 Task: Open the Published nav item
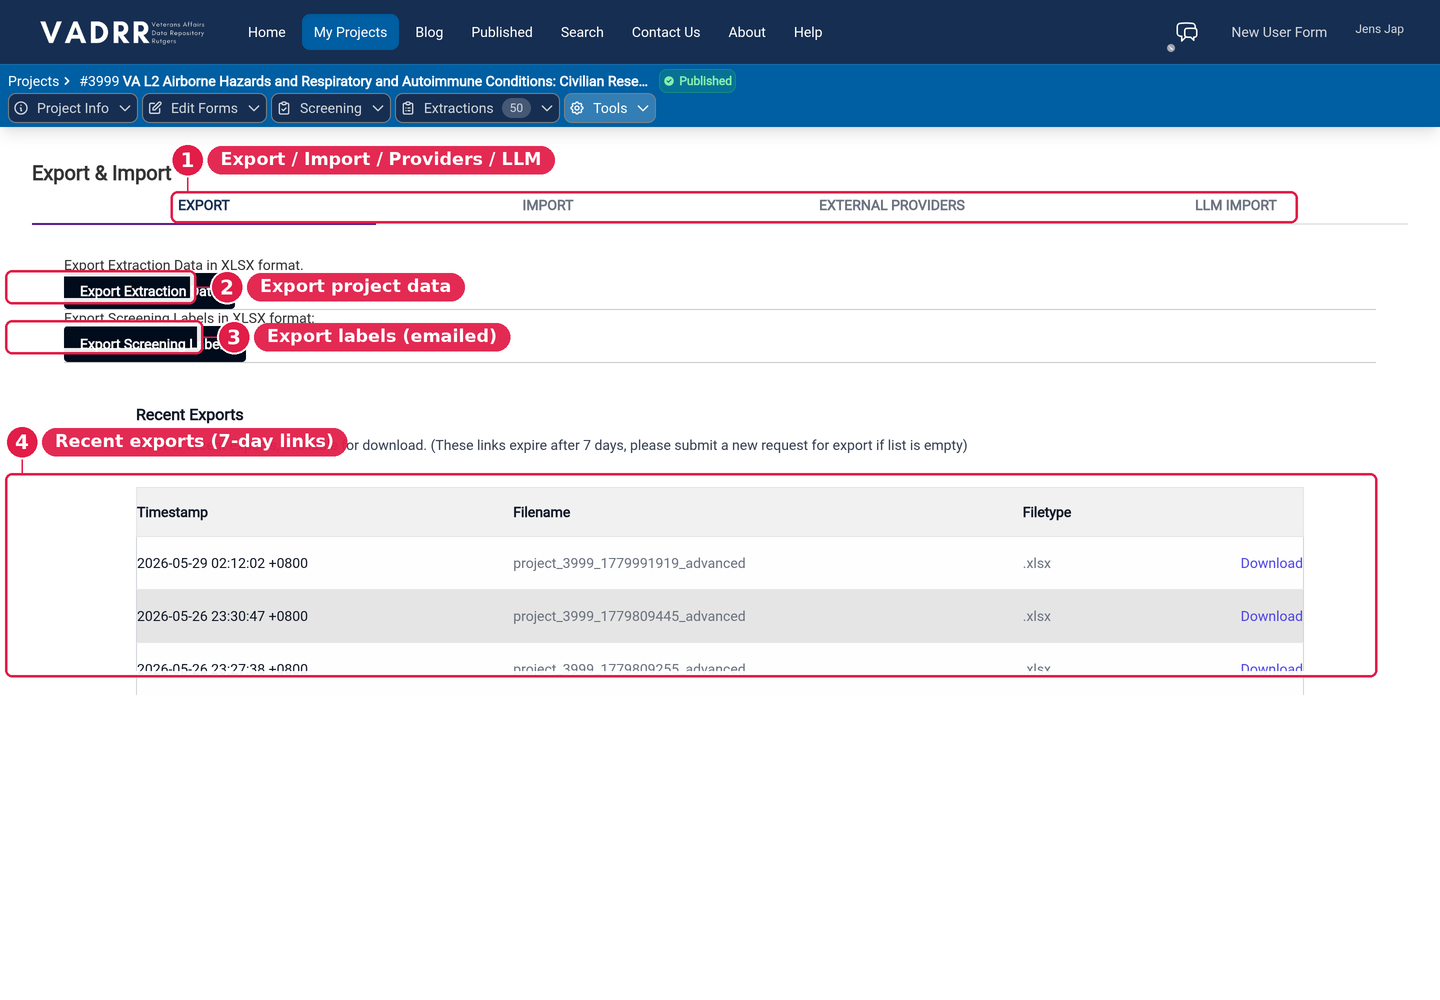502,32
